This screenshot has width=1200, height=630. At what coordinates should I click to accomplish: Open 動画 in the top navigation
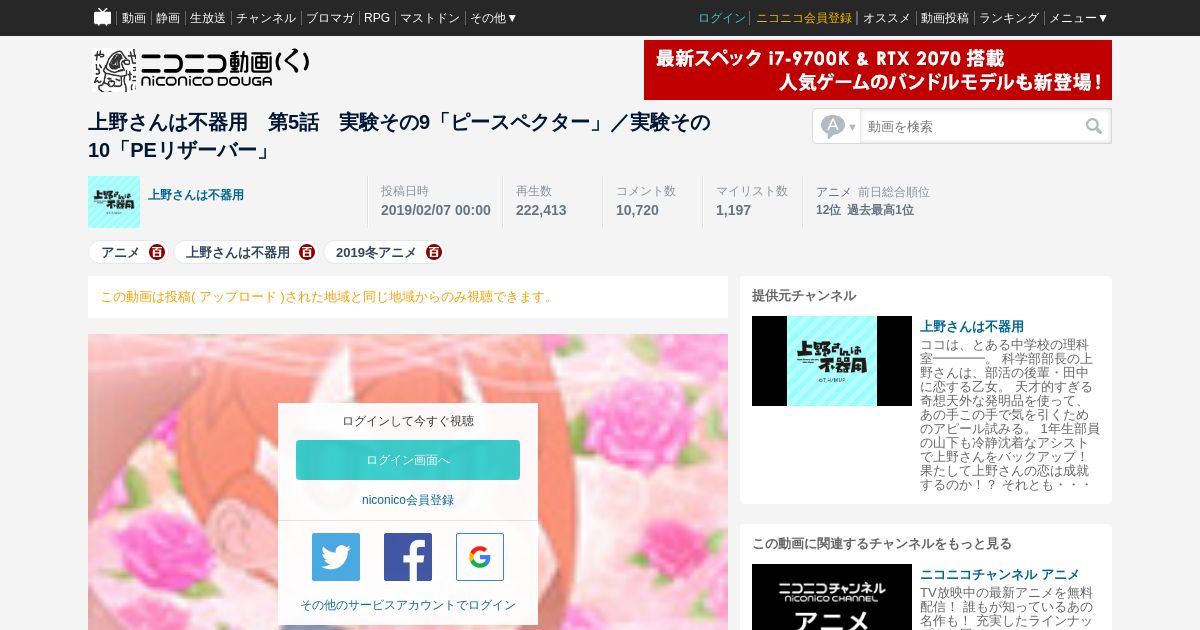click(134, 18)
